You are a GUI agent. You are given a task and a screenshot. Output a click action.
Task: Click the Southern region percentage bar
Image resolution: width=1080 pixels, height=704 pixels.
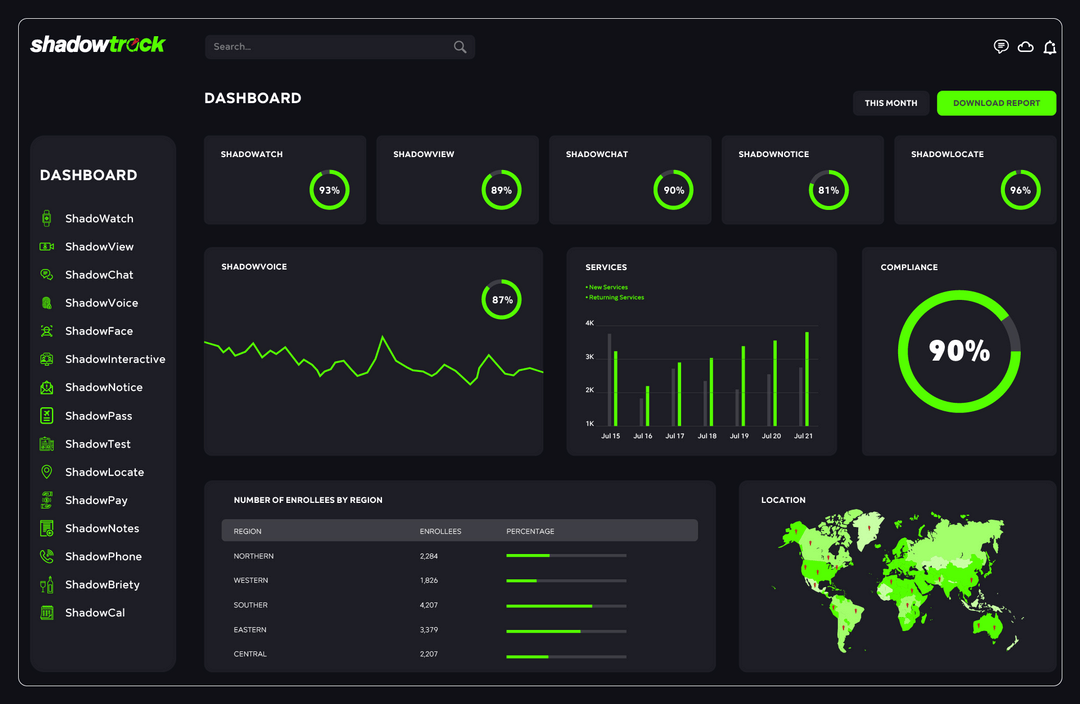click(x=566, y=605)
